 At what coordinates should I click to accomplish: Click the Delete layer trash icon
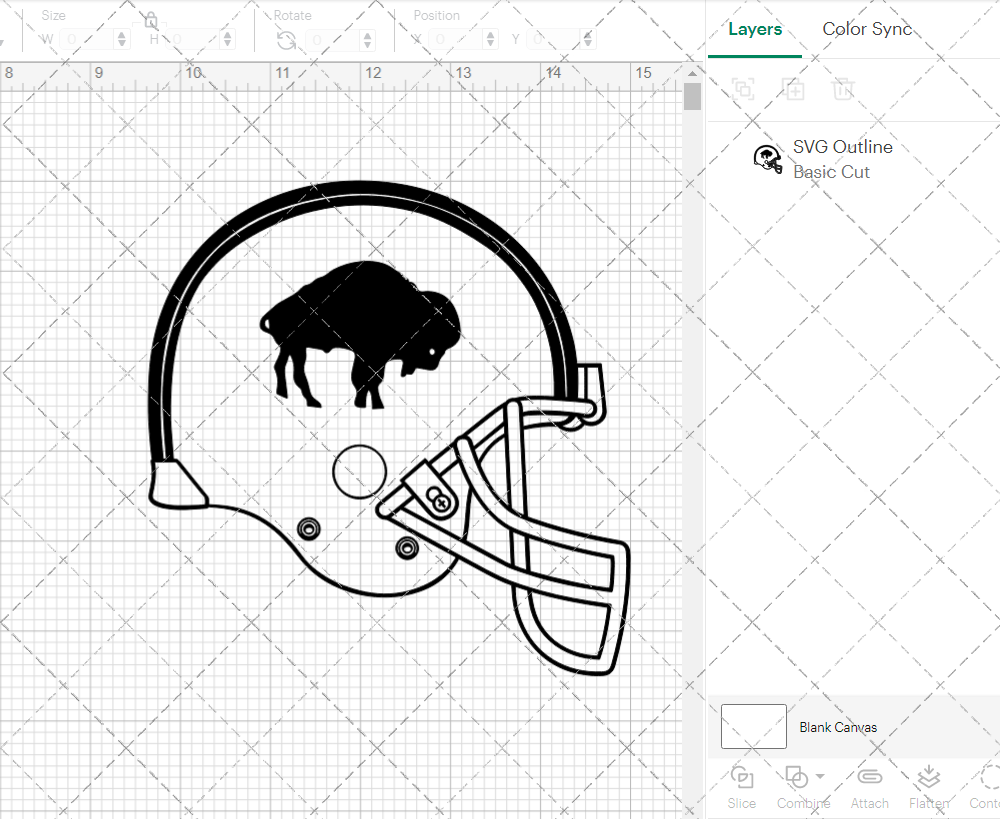pos(842,89)
